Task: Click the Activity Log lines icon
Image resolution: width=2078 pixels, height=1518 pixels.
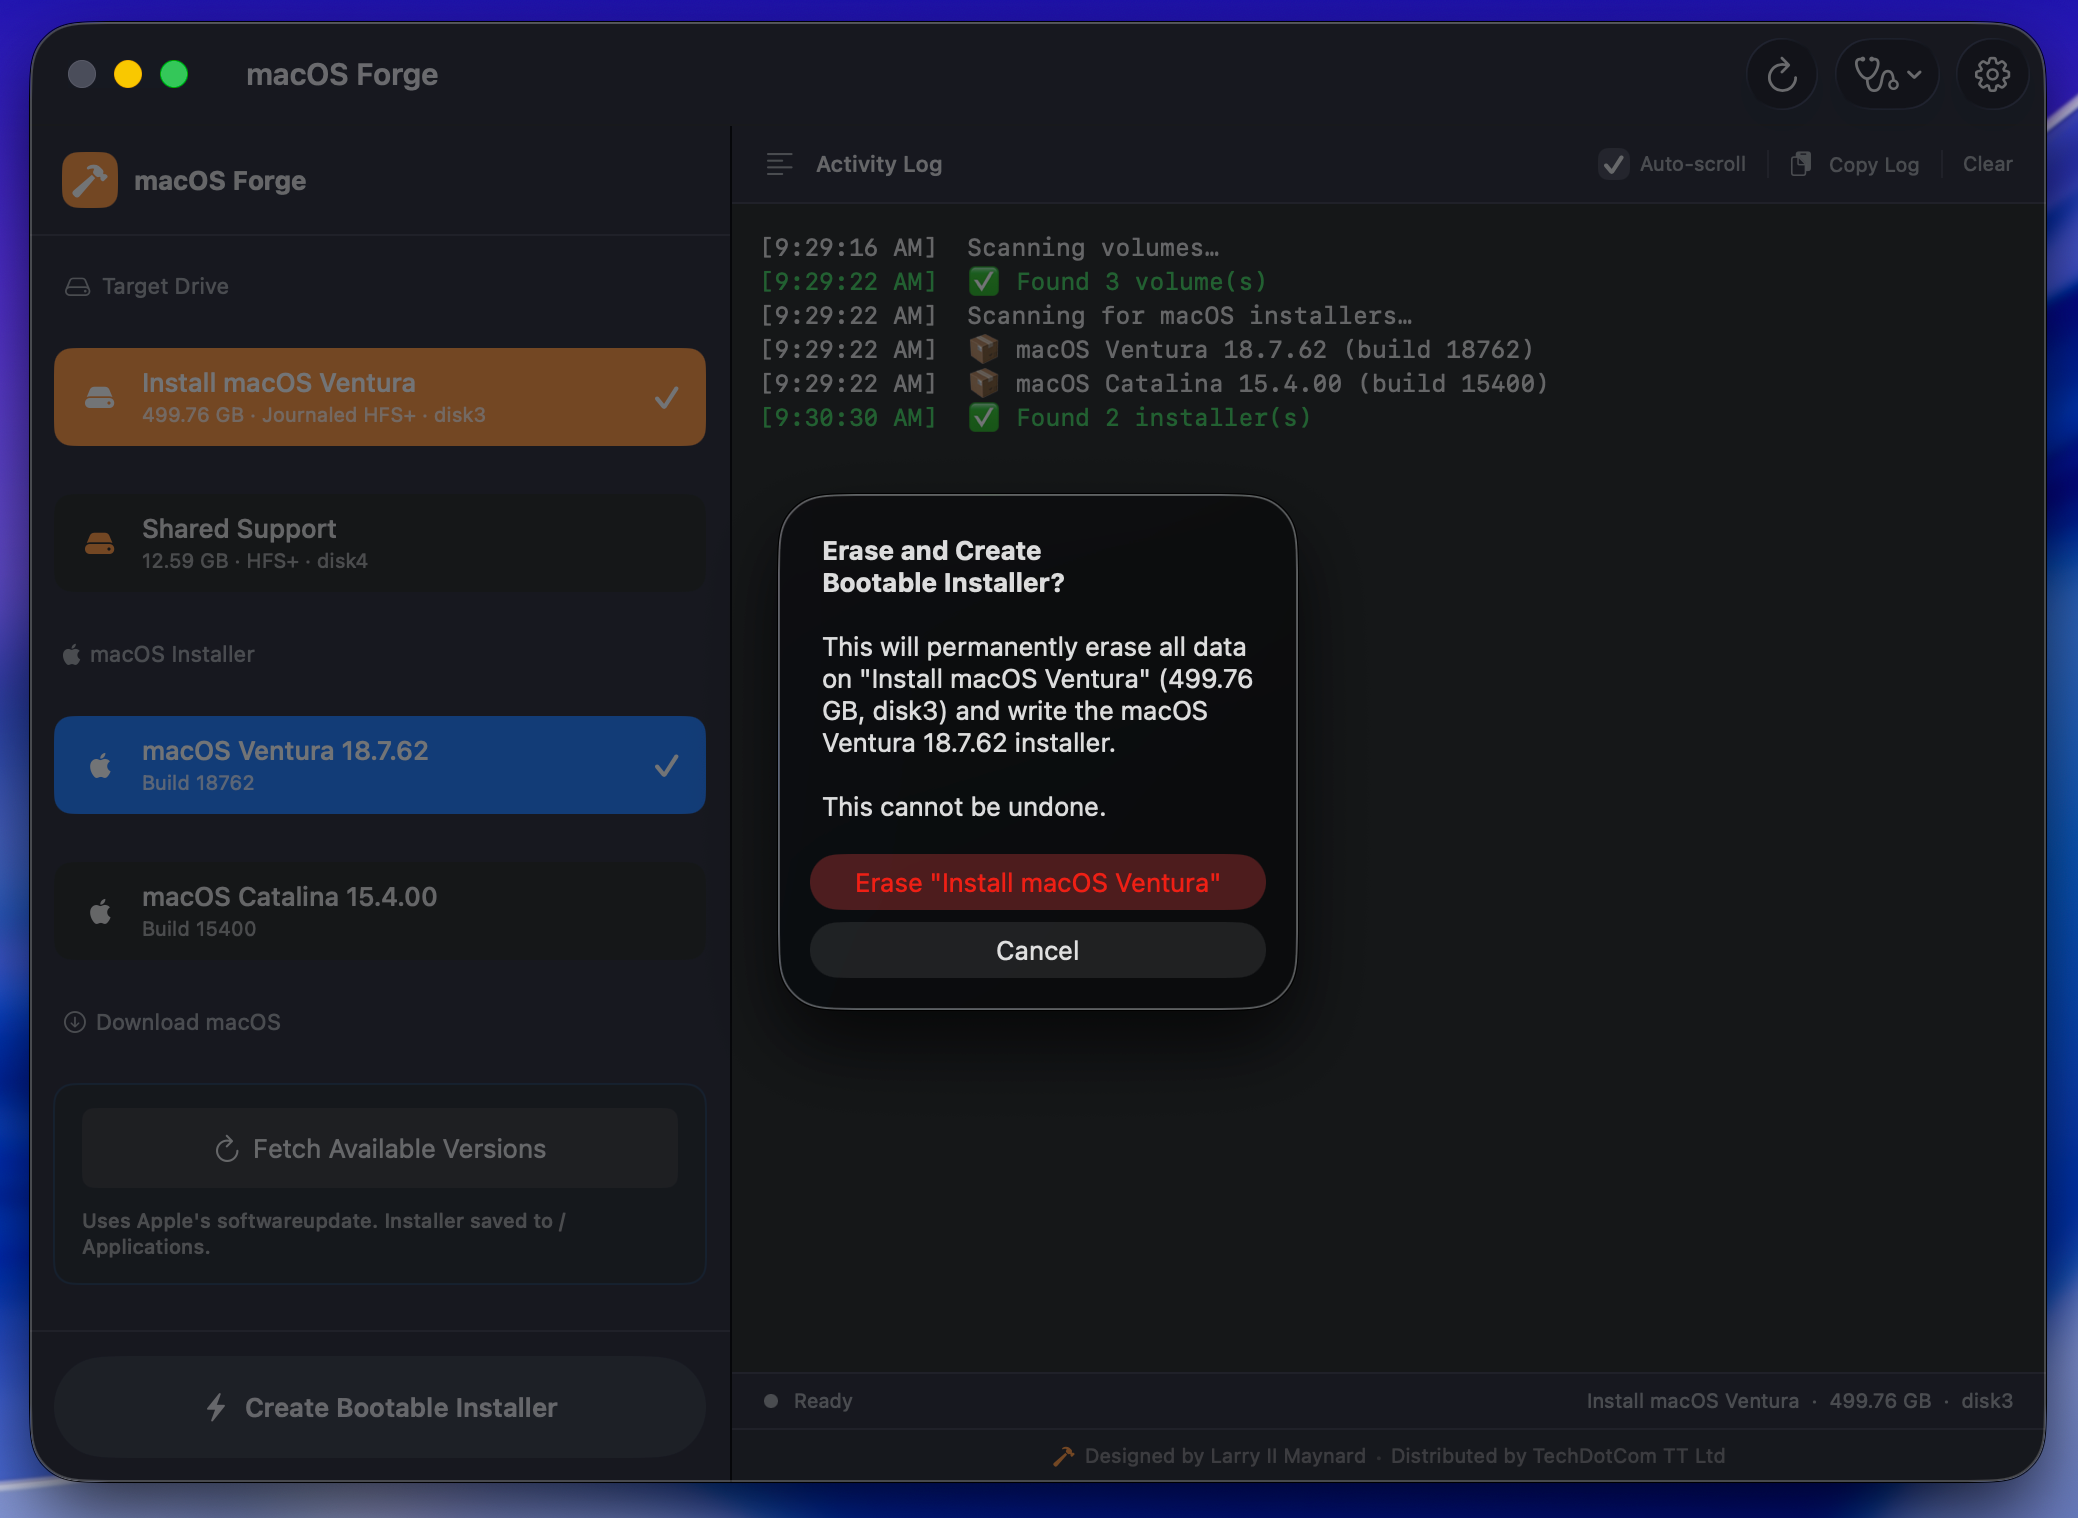Action: coord(779,164)
